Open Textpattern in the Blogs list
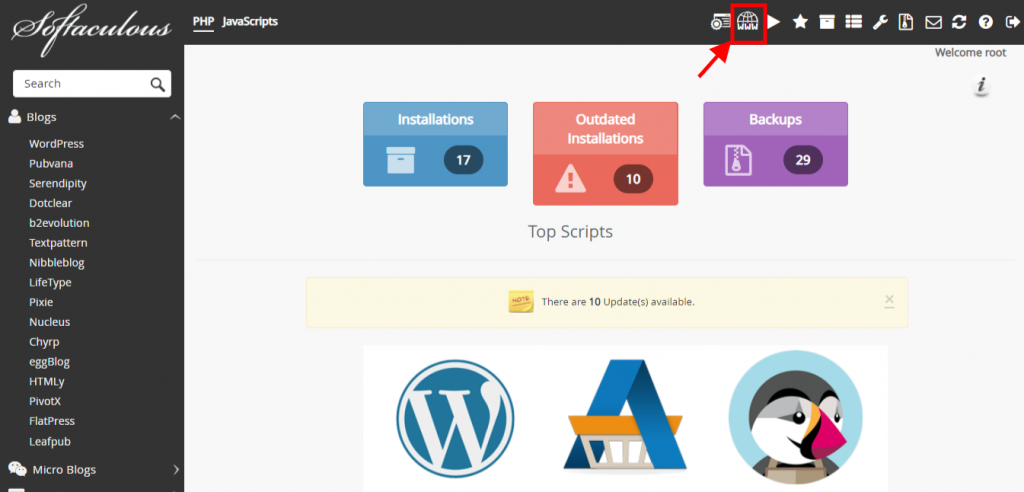Viewport: 1024px width, 492px height. 58,243
